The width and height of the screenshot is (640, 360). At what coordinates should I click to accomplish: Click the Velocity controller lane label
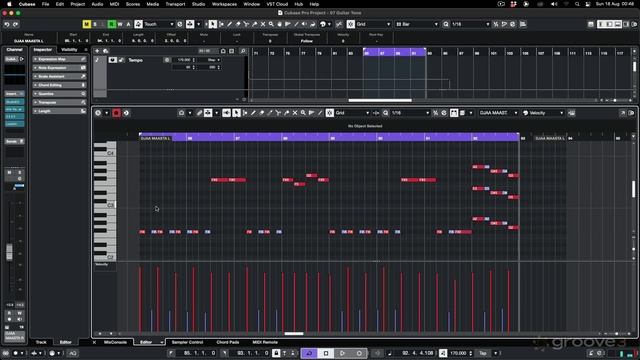(x=102, y=264)
